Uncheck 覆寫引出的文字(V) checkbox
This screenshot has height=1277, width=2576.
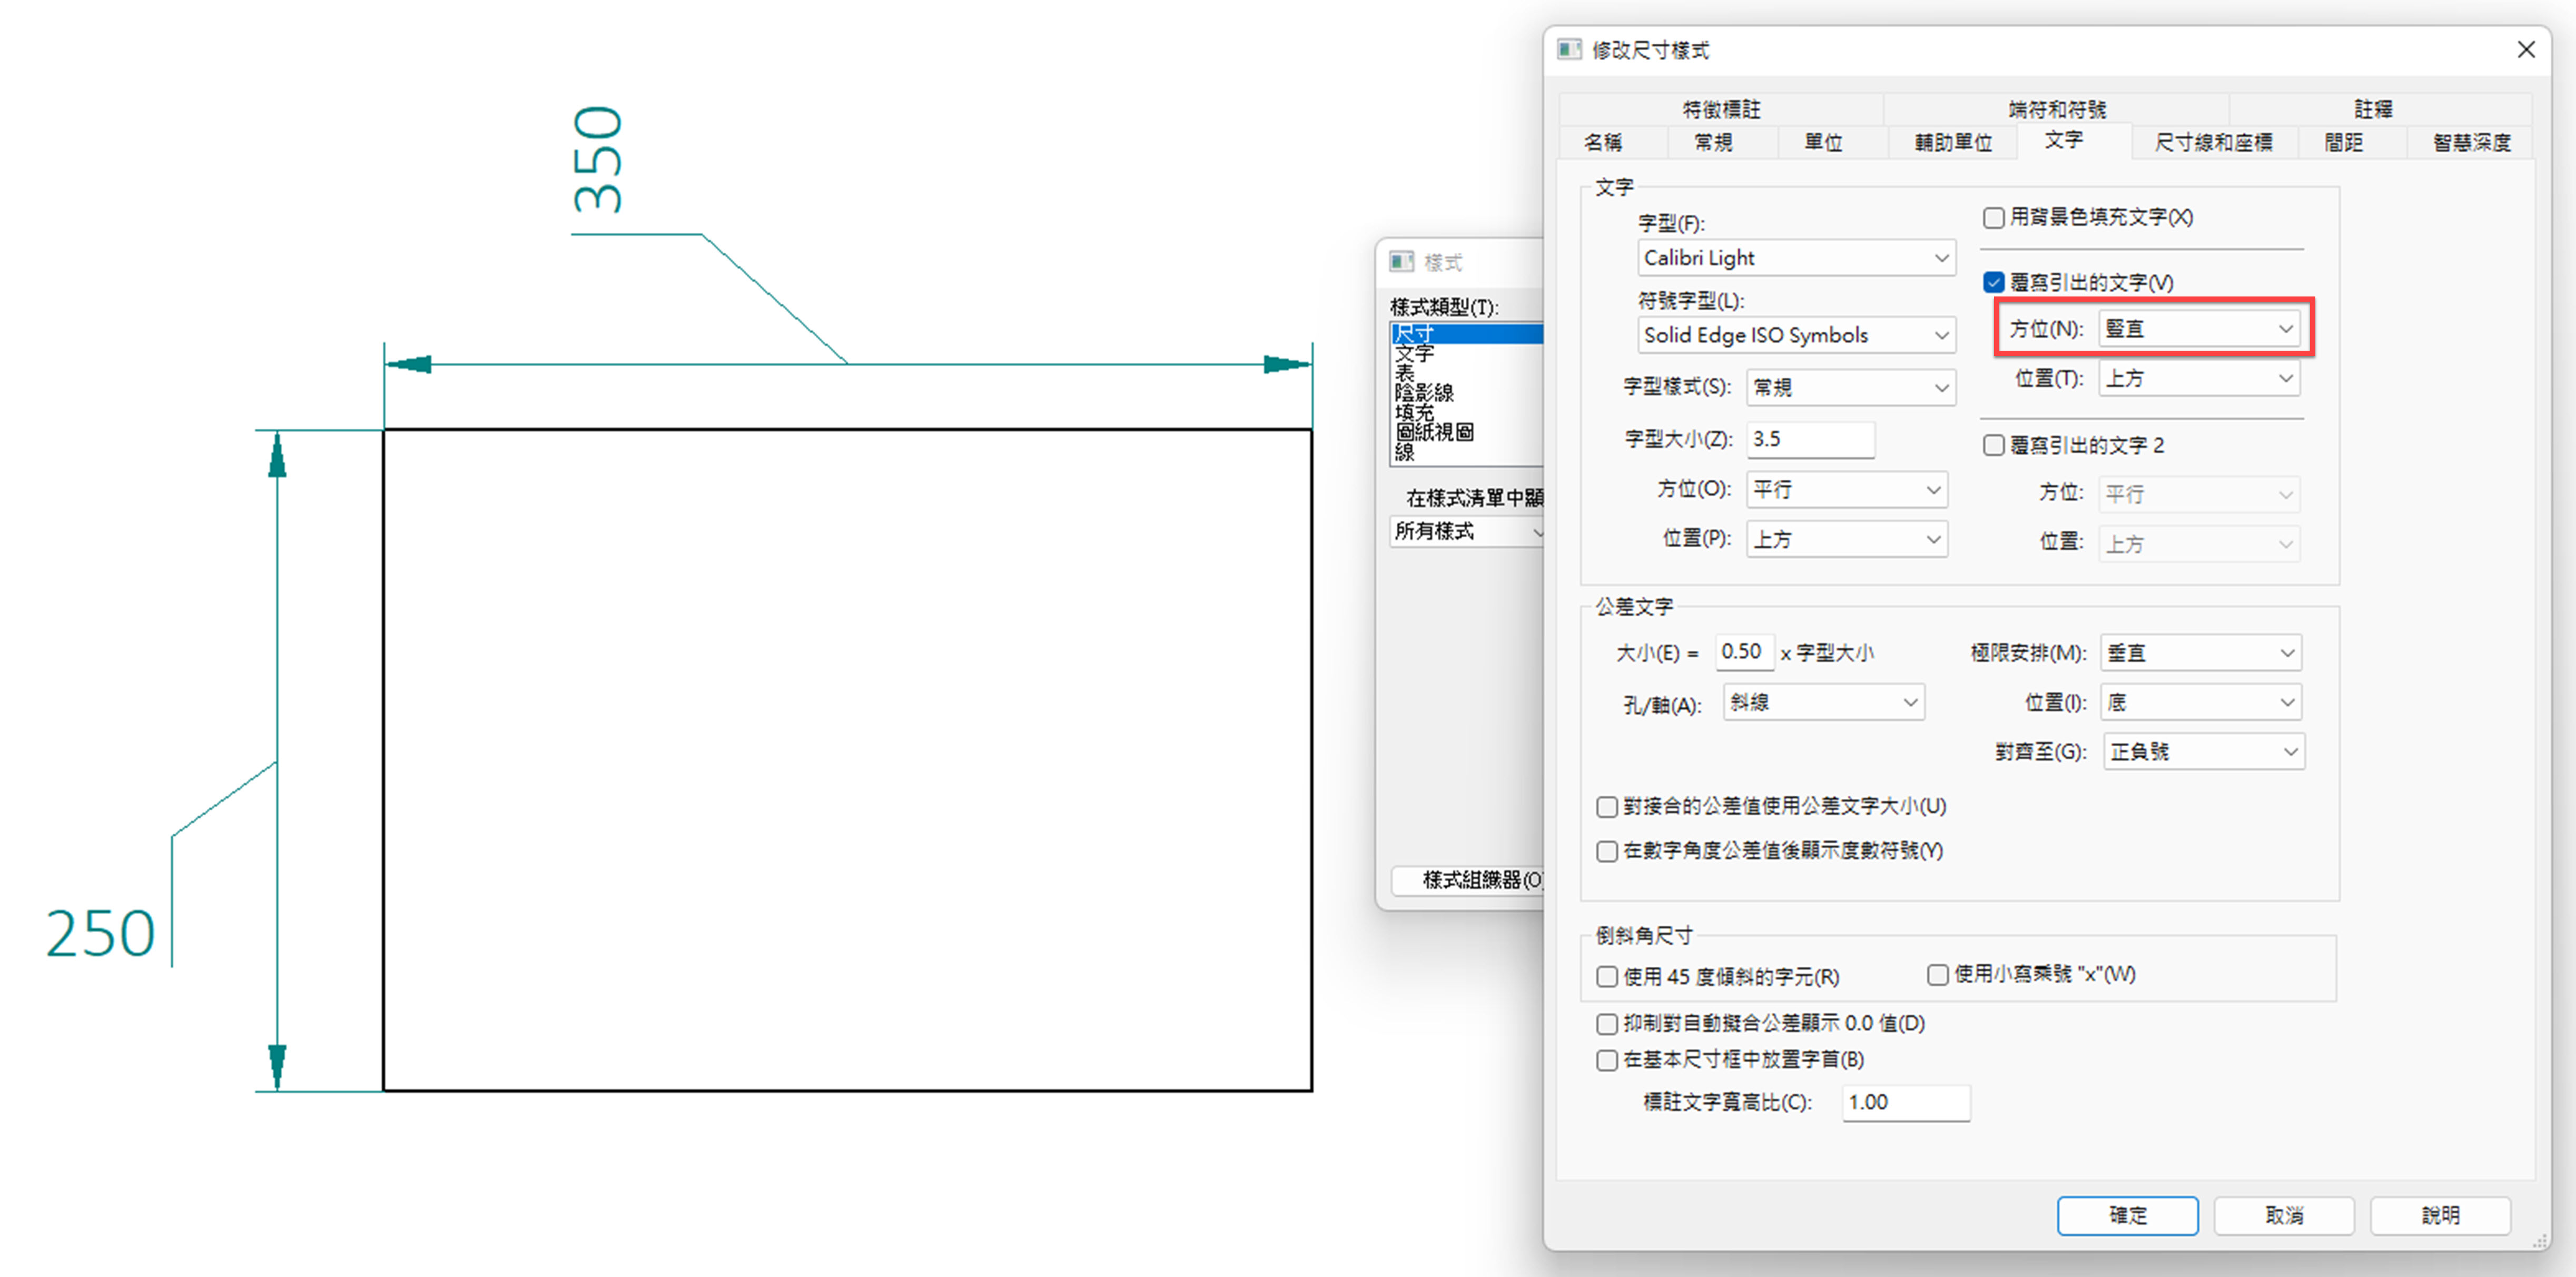point(1993,283)
